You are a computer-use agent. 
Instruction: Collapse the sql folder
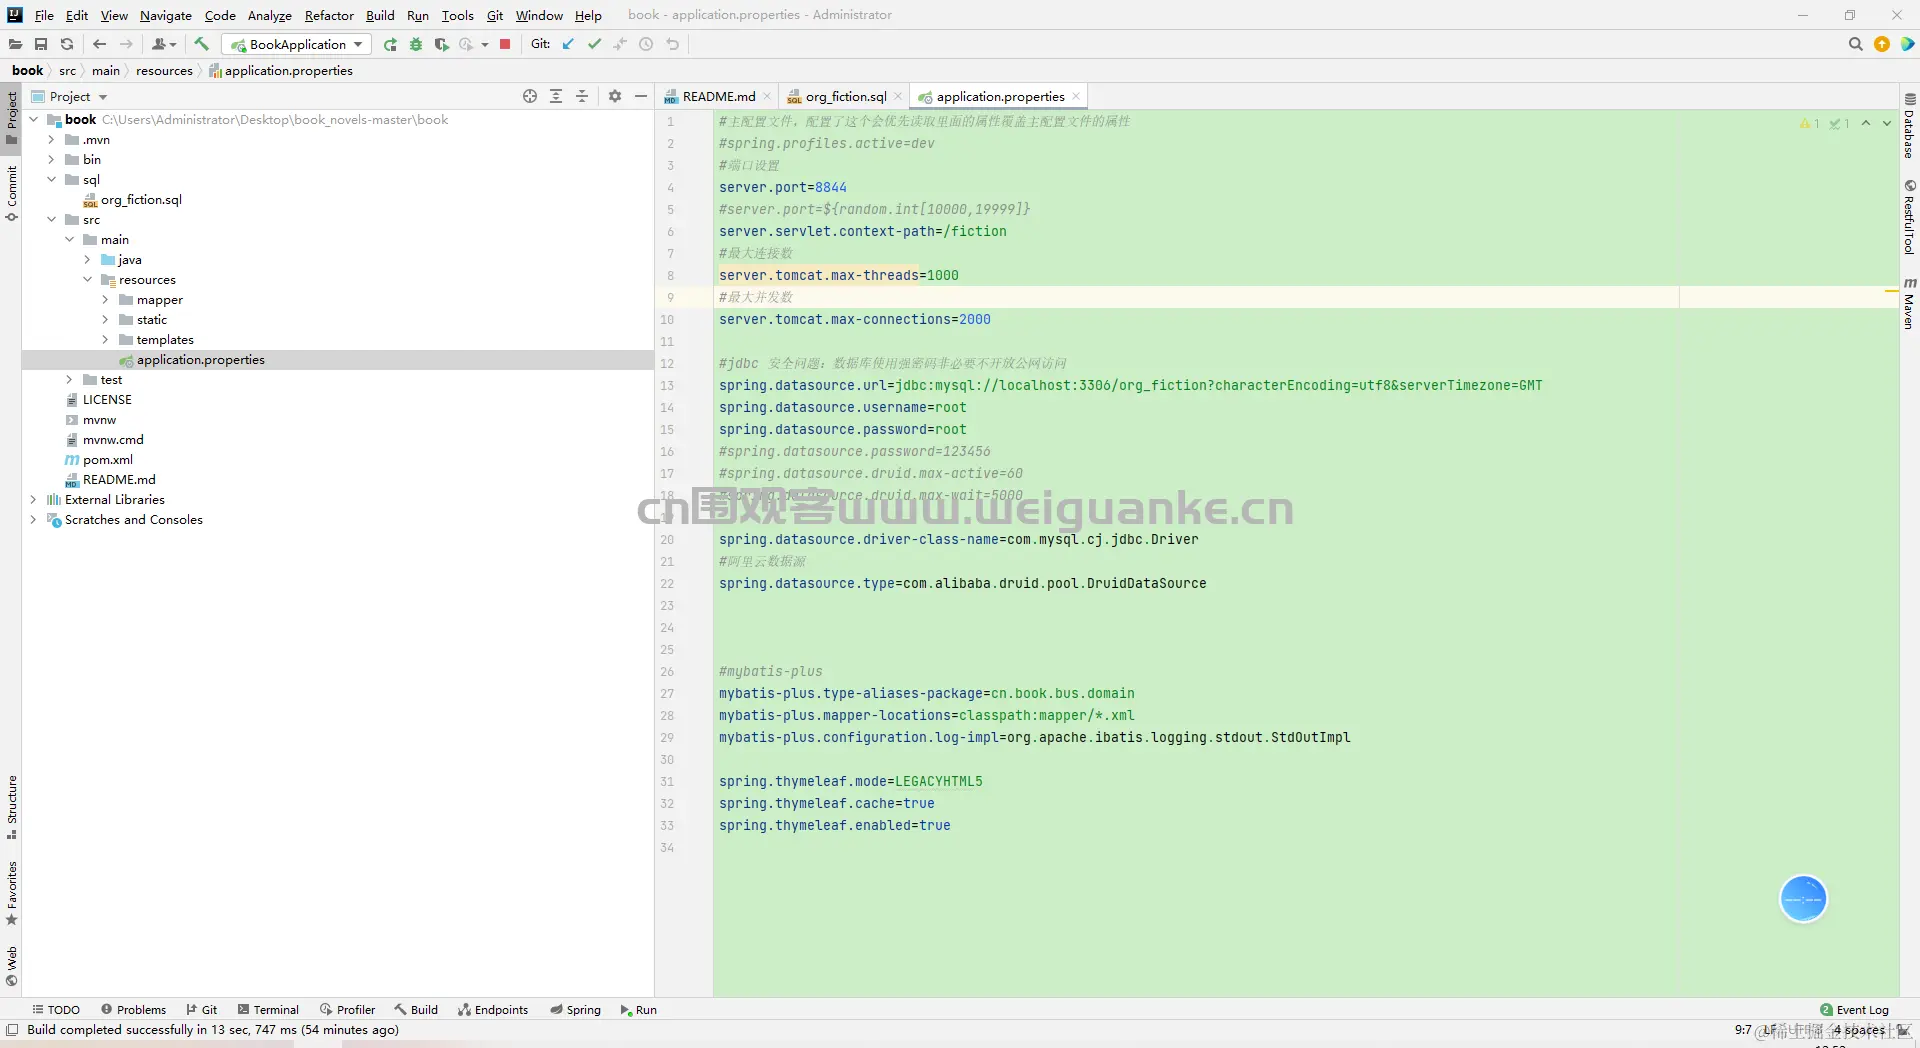tap(51, 180)
